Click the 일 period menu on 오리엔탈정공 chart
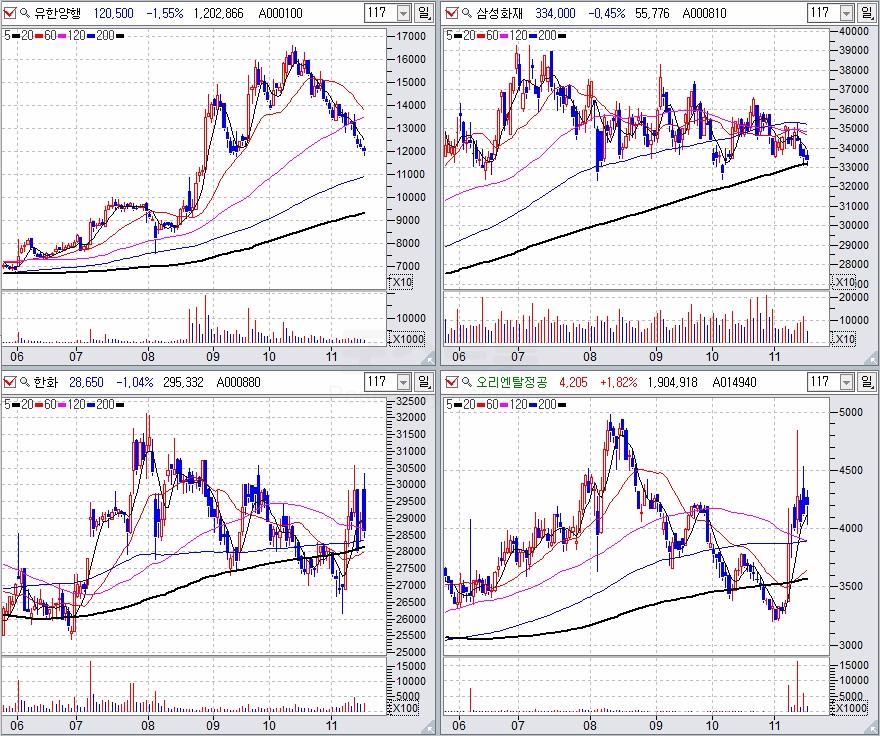 [866, 382]
